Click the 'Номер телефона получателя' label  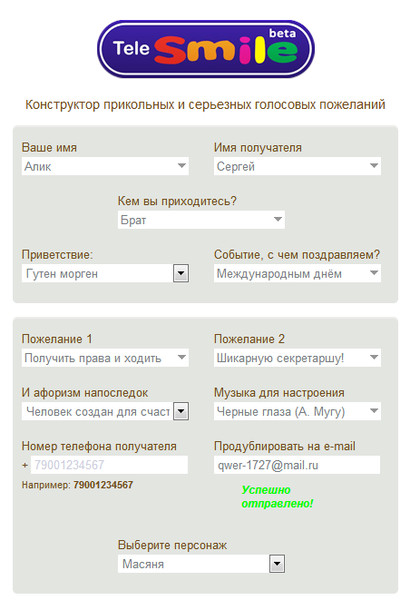[99, 446]
